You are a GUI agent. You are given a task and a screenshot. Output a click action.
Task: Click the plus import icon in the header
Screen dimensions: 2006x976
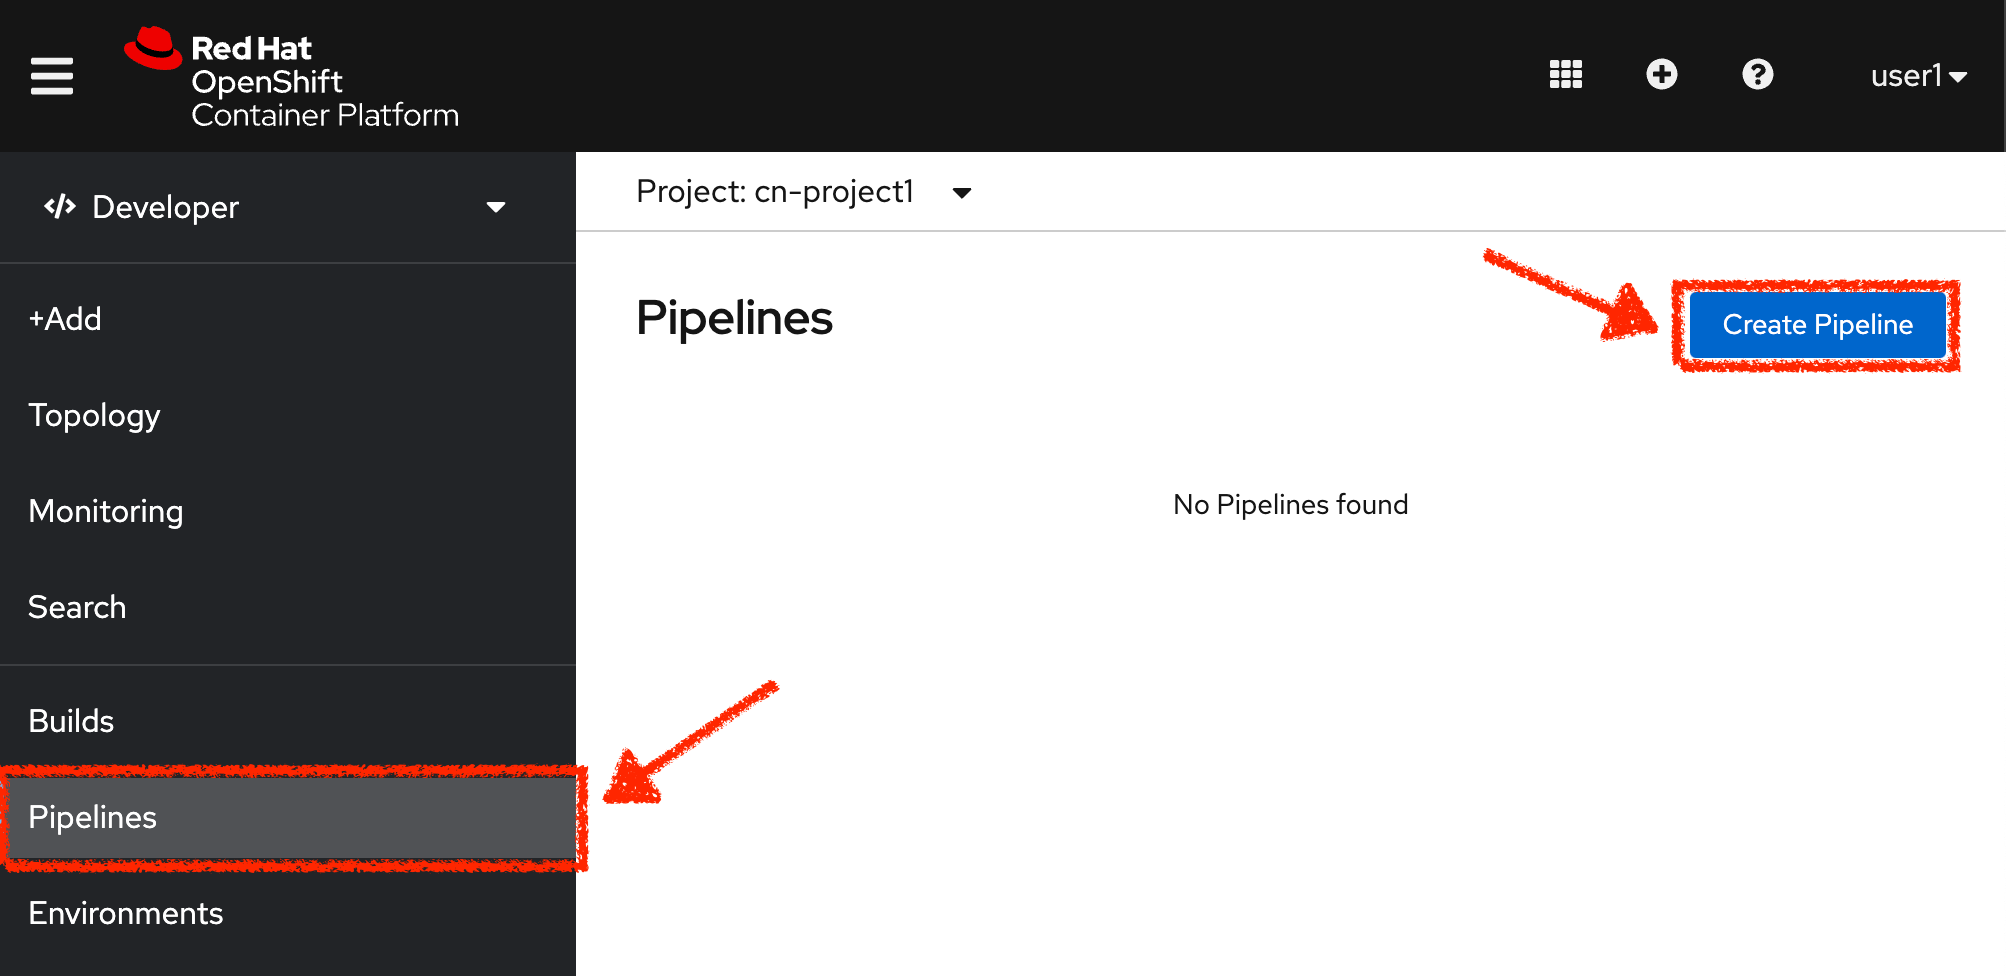coord(1661,75)
